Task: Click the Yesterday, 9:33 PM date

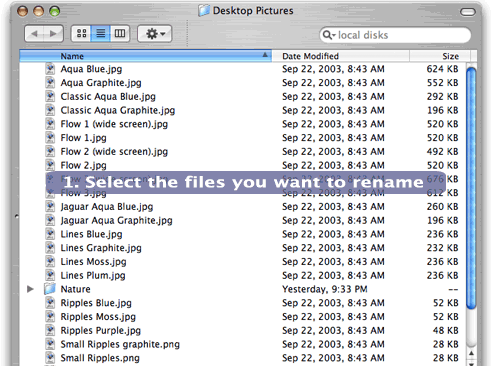Action: pos(325,289)
